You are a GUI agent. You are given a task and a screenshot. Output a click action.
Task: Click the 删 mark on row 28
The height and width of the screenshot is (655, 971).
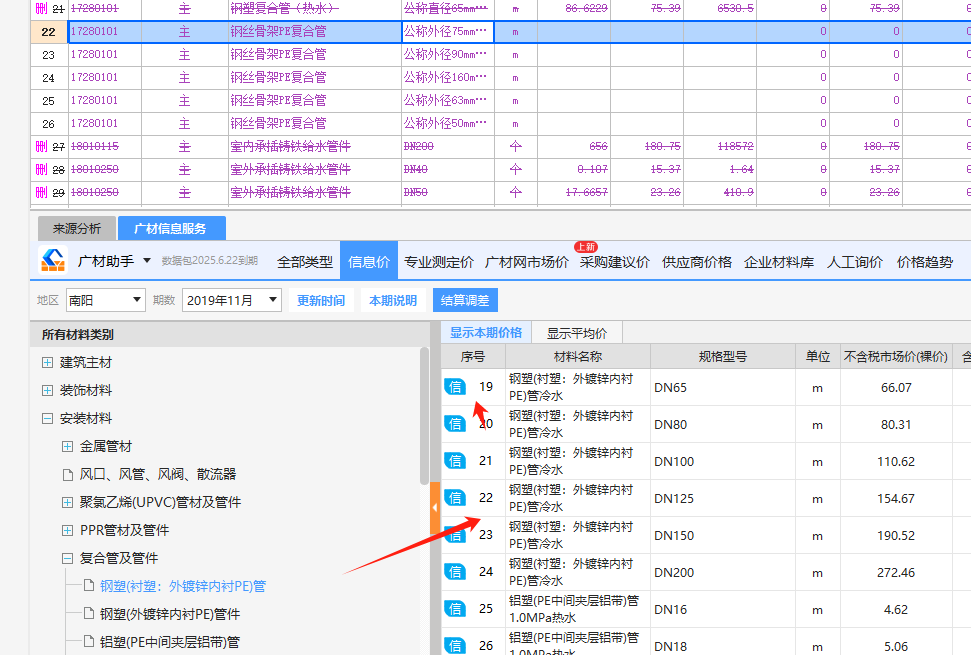41,169
